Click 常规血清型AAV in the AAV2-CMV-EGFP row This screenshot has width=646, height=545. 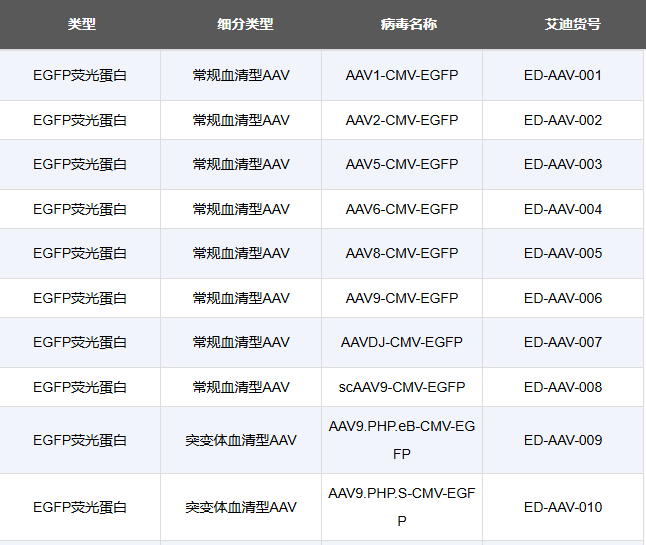point(241,120)
